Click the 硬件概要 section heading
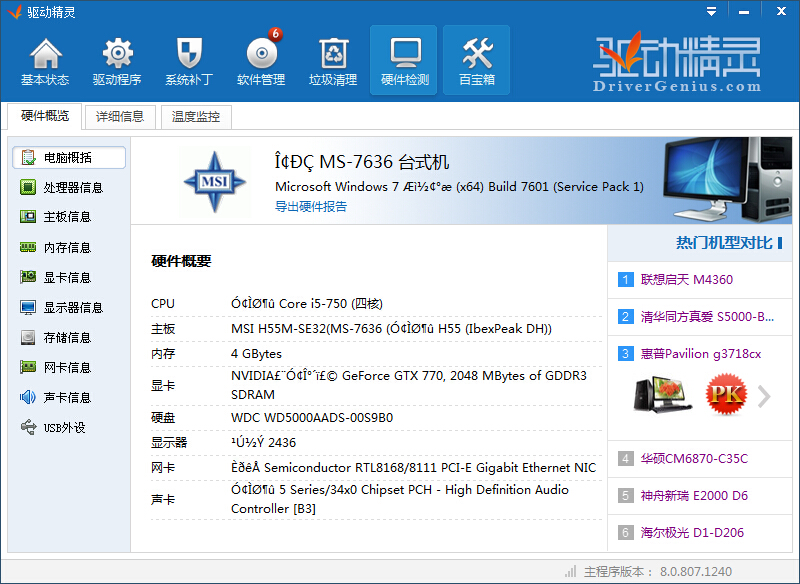 click(181, 261)
